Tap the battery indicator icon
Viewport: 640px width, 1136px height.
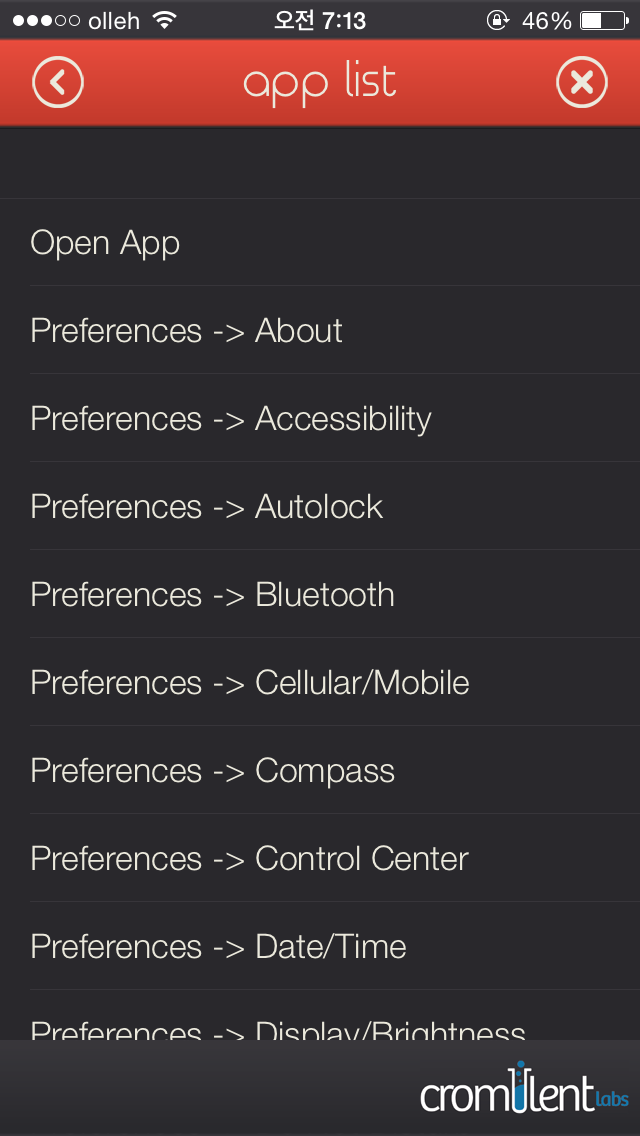pyautogui.click(x=604, y=20)
